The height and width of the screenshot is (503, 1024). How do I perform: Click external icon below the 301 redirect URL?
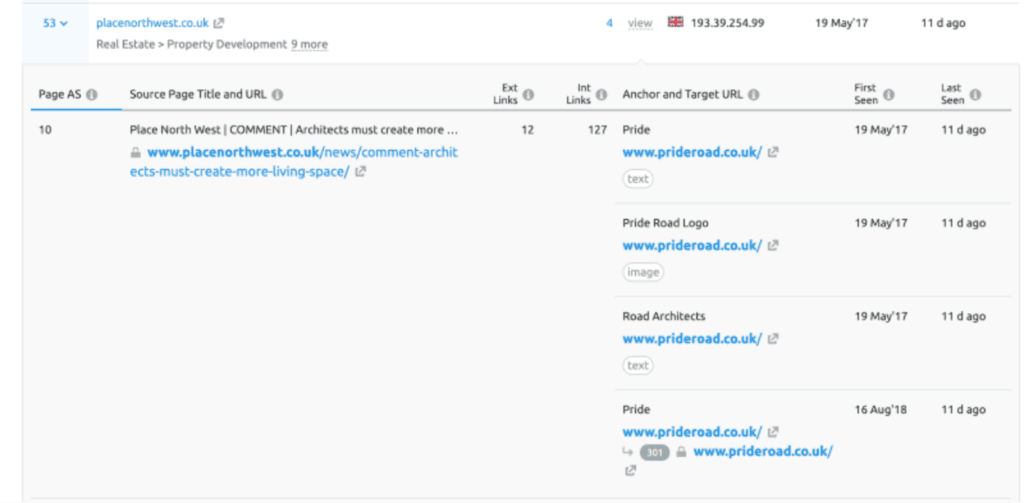pos(630,470)
